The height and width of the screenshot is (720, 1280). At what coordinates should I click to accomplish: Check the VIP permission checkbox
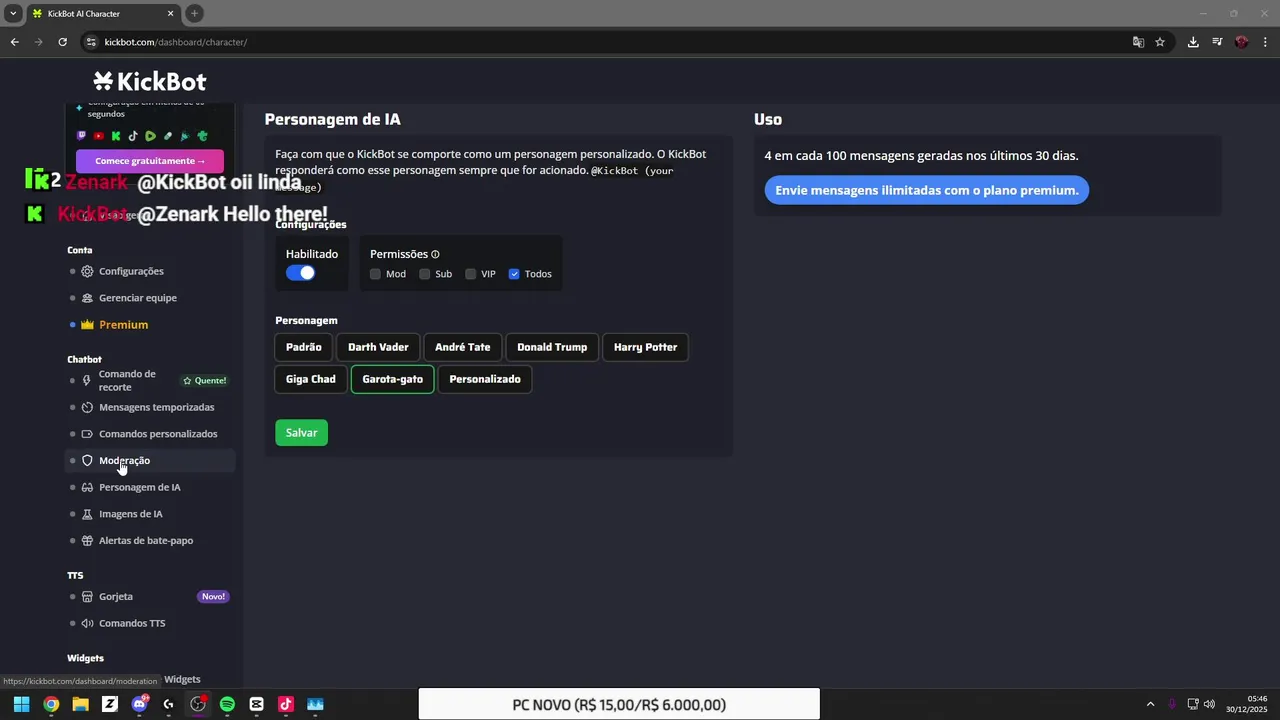pyautogui.click(x=471, y=274)
